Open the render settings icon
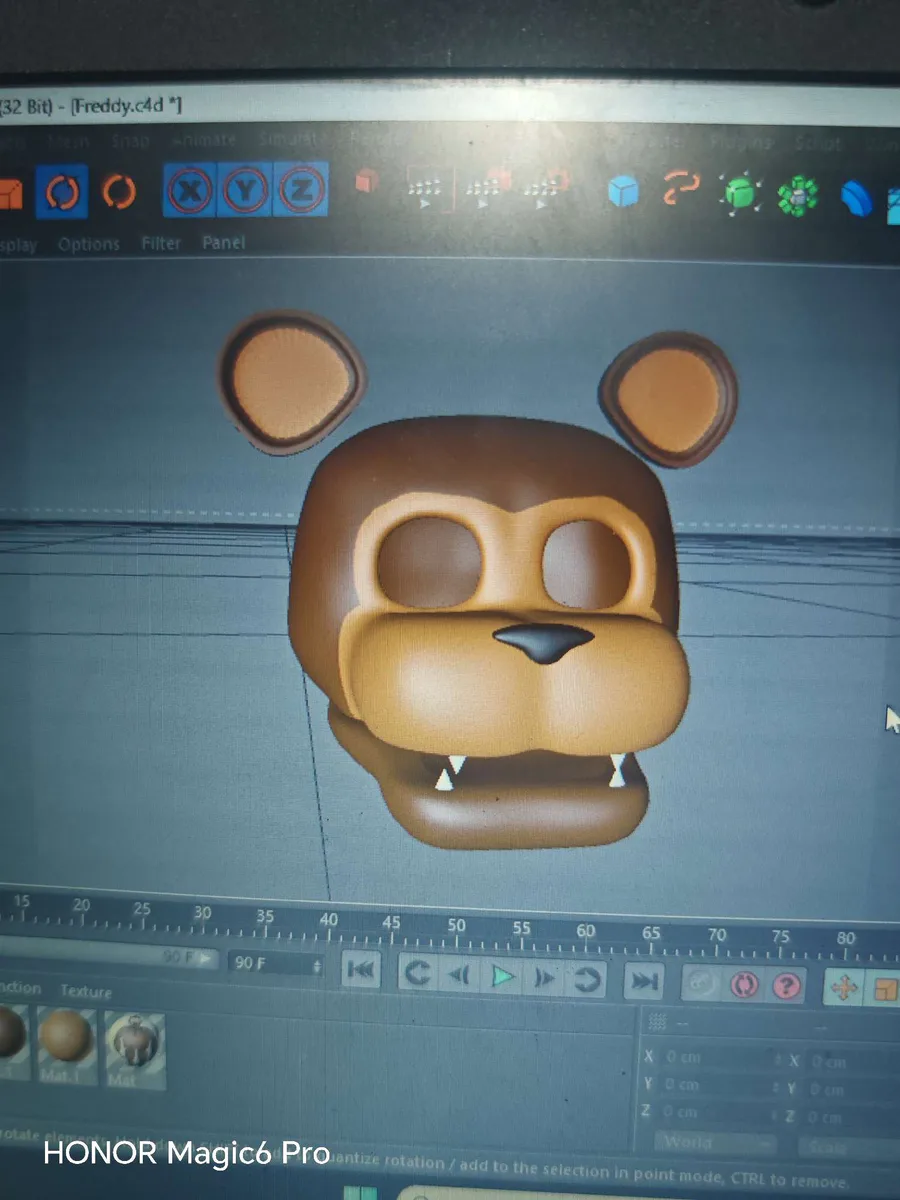Viewport: 900px width, 1200px height. 546,187
